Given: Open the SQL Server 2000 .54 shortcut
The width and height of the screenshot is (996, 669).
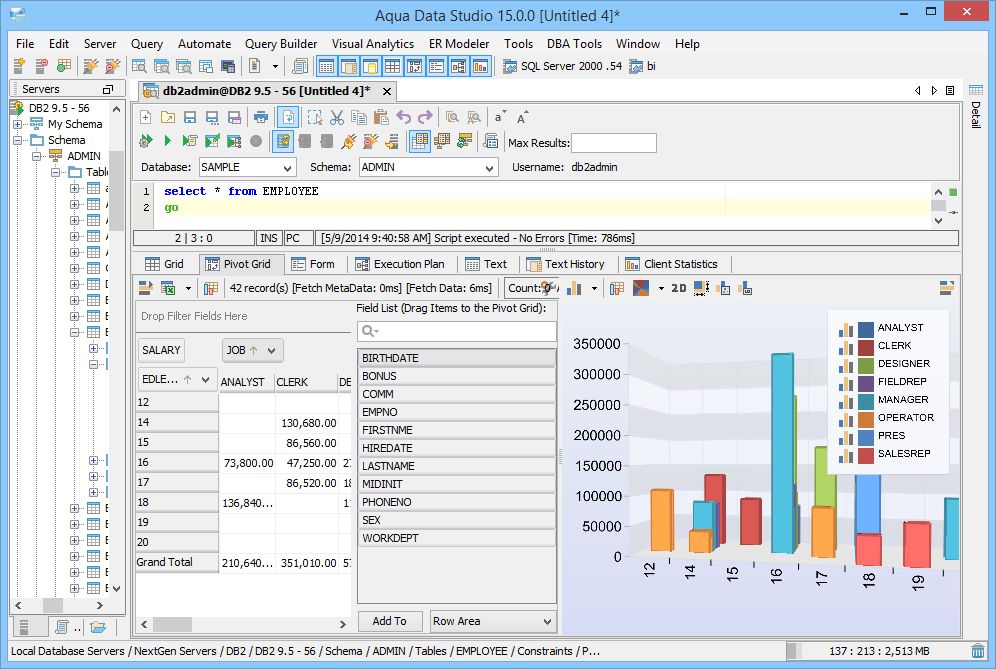Looking at the screenshot, I should pyautogui.click(x=563, y=66).
